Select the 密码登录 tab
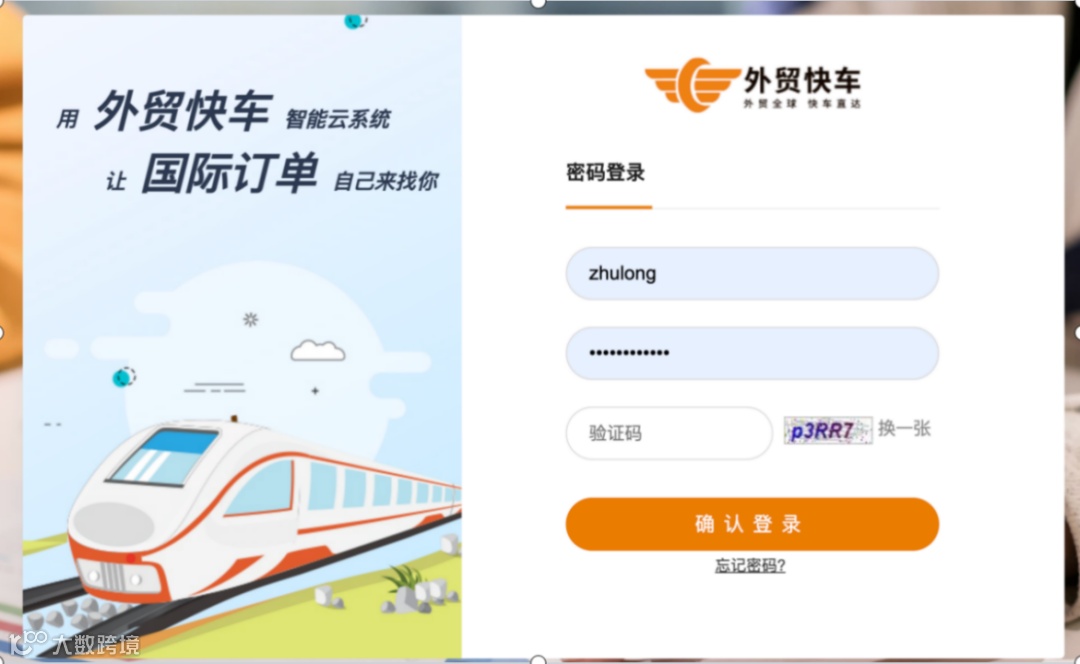 [x=605, y=172]
